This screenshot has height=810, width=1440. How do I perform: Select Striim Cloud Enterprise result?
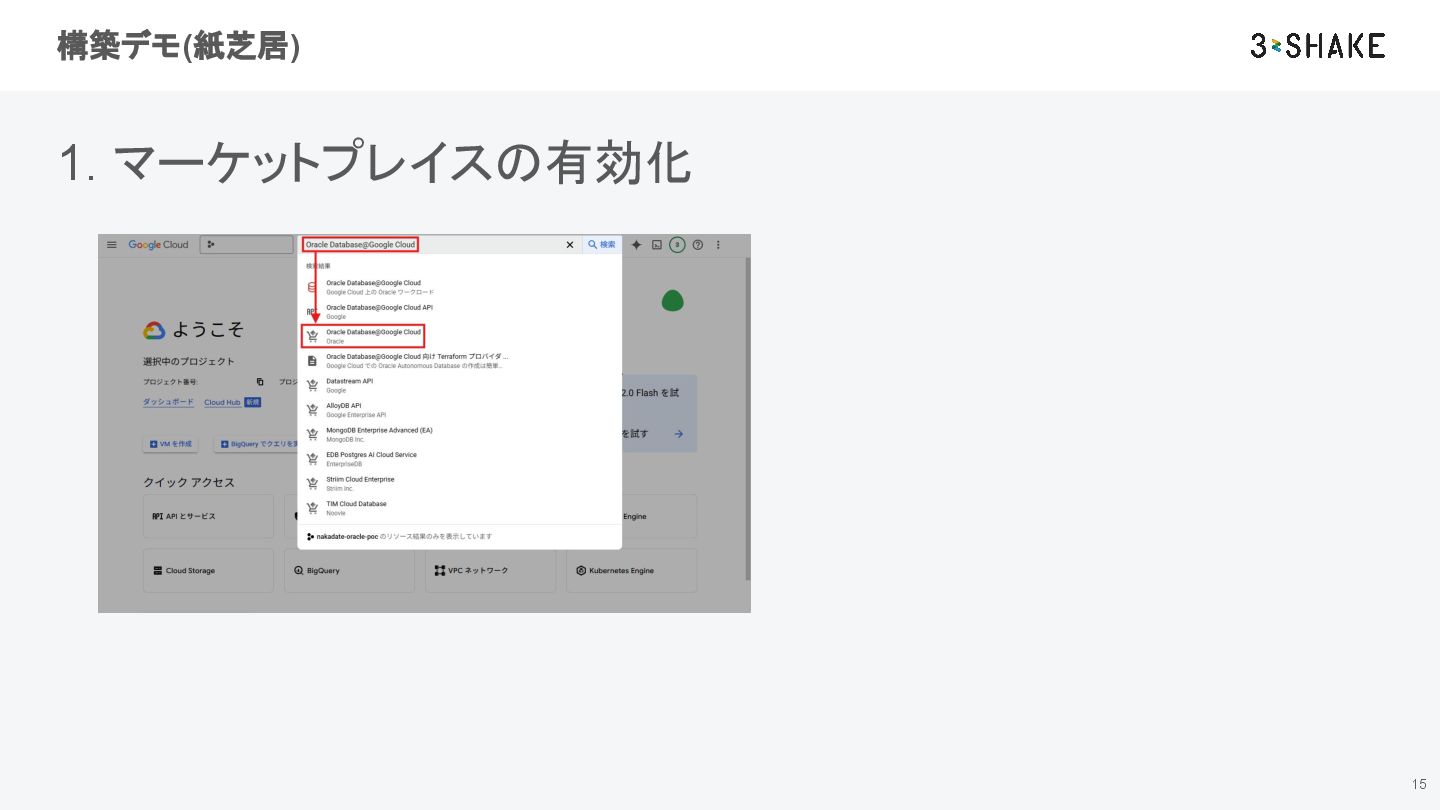[460, 483]
